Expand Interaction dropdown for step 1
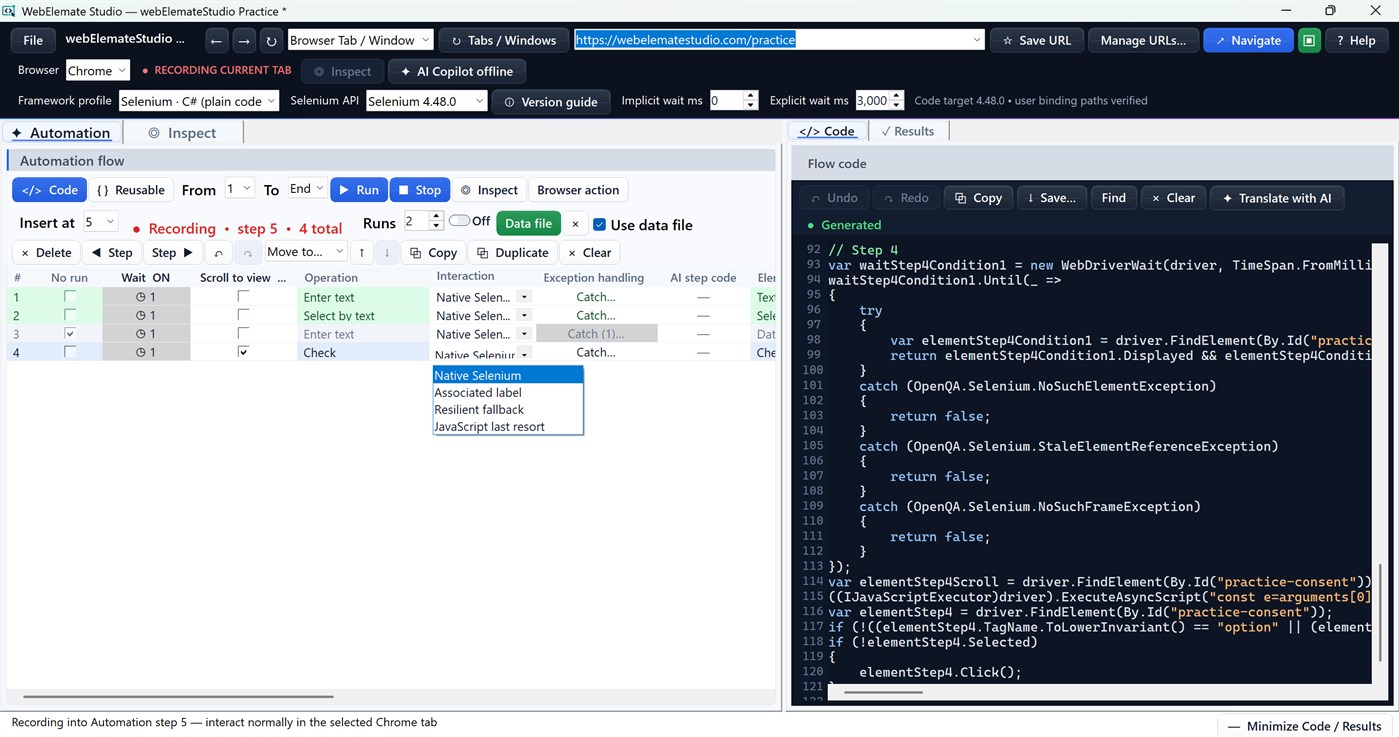The width and height of the screenshot is (1399, 737). click(x=524, y=297)
